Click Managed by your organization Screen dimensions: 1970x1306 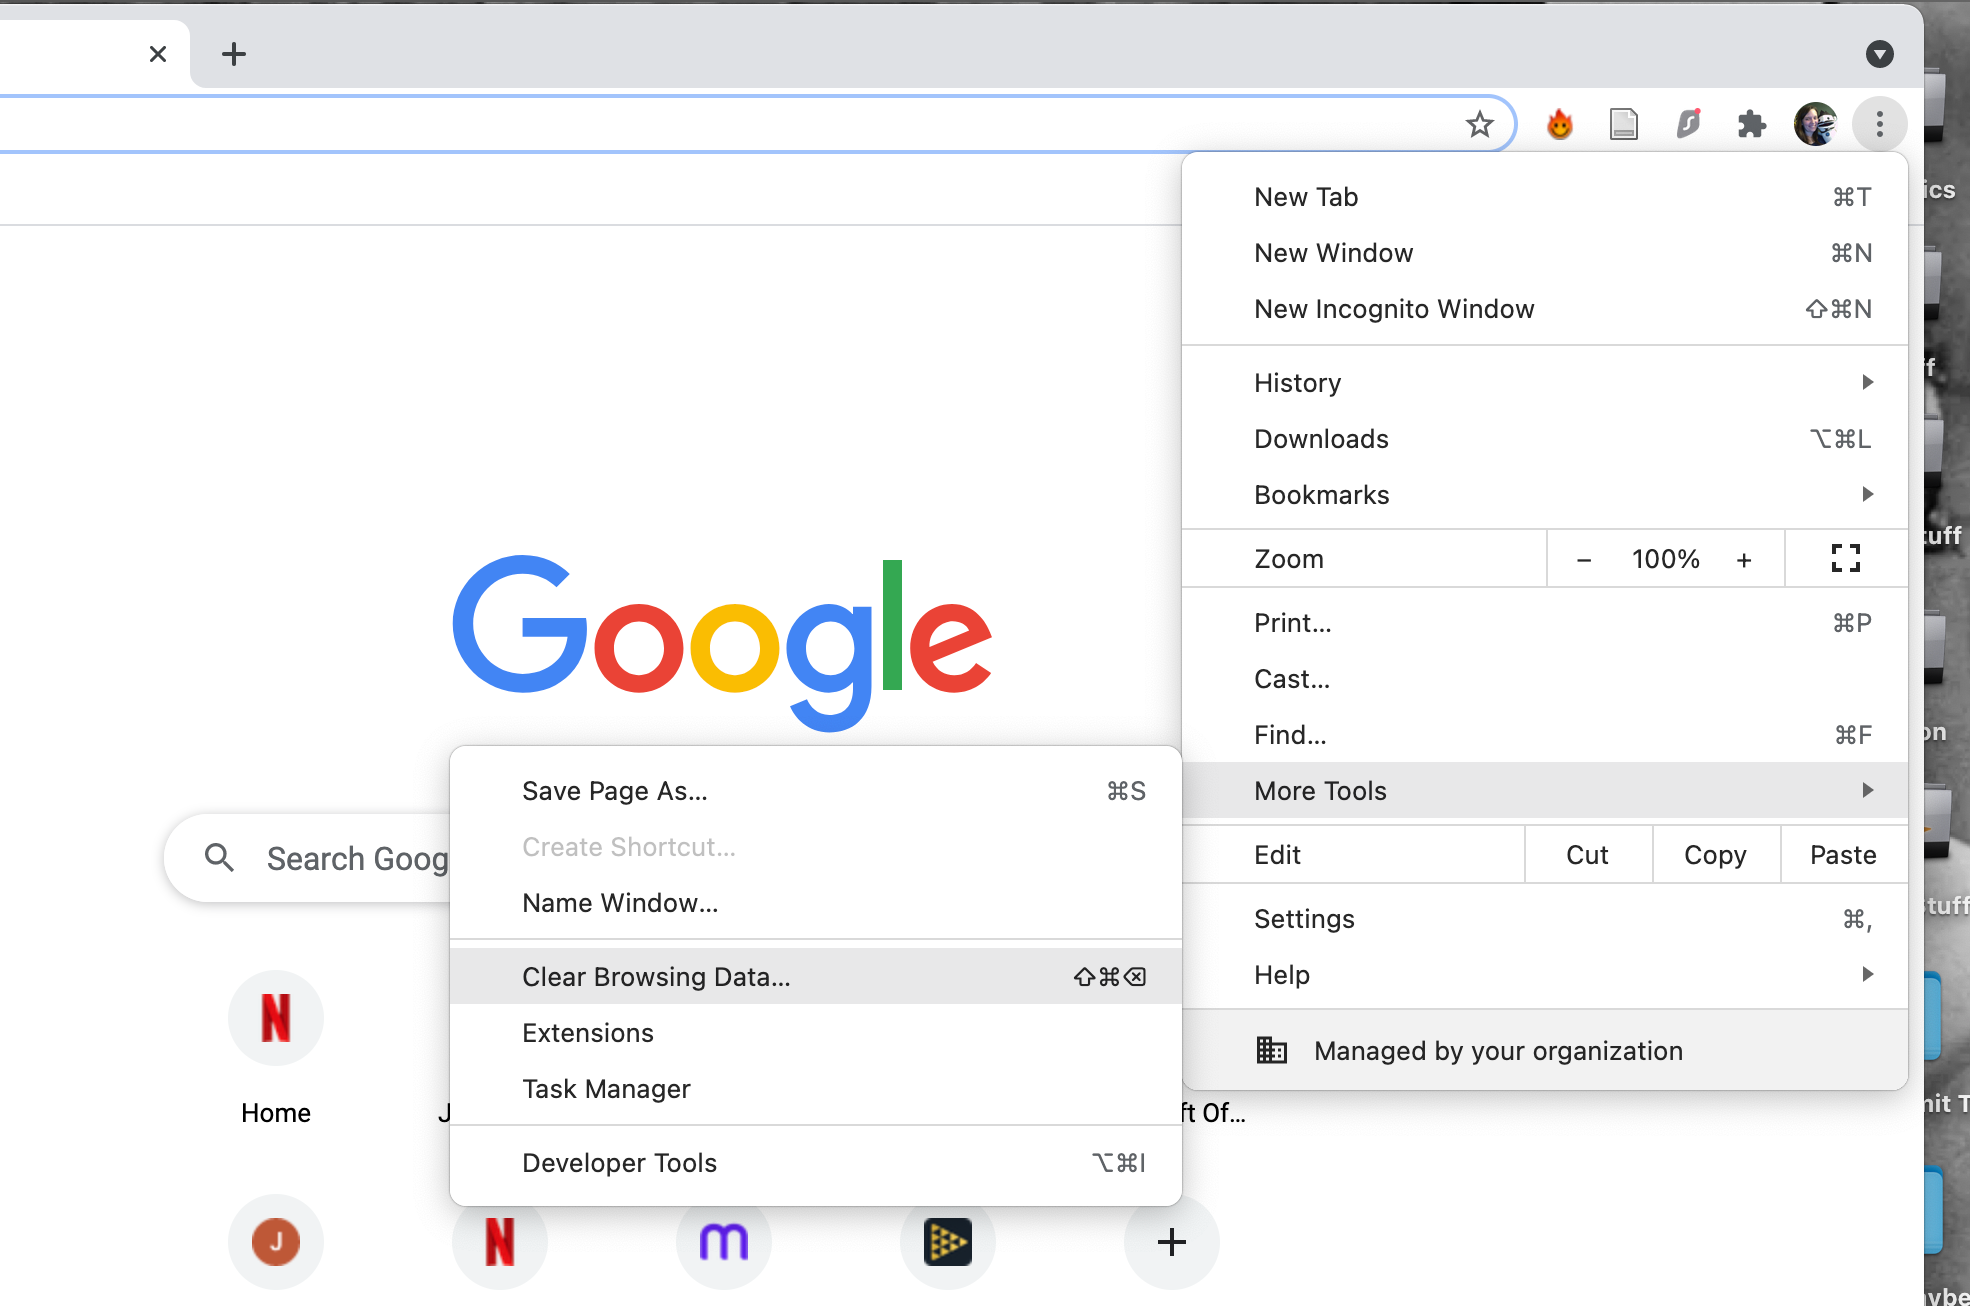pyautogui.click(x=1497, y=1050)
